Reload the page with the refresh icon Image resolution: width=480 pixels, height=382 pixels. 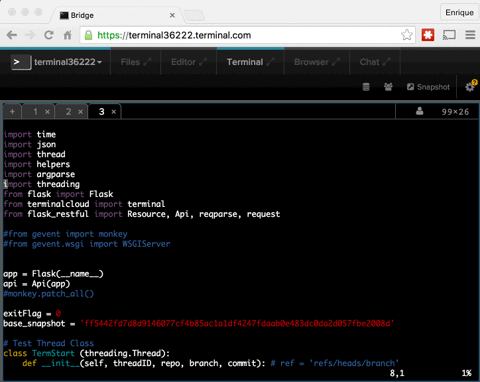click(x=49, y=35)
